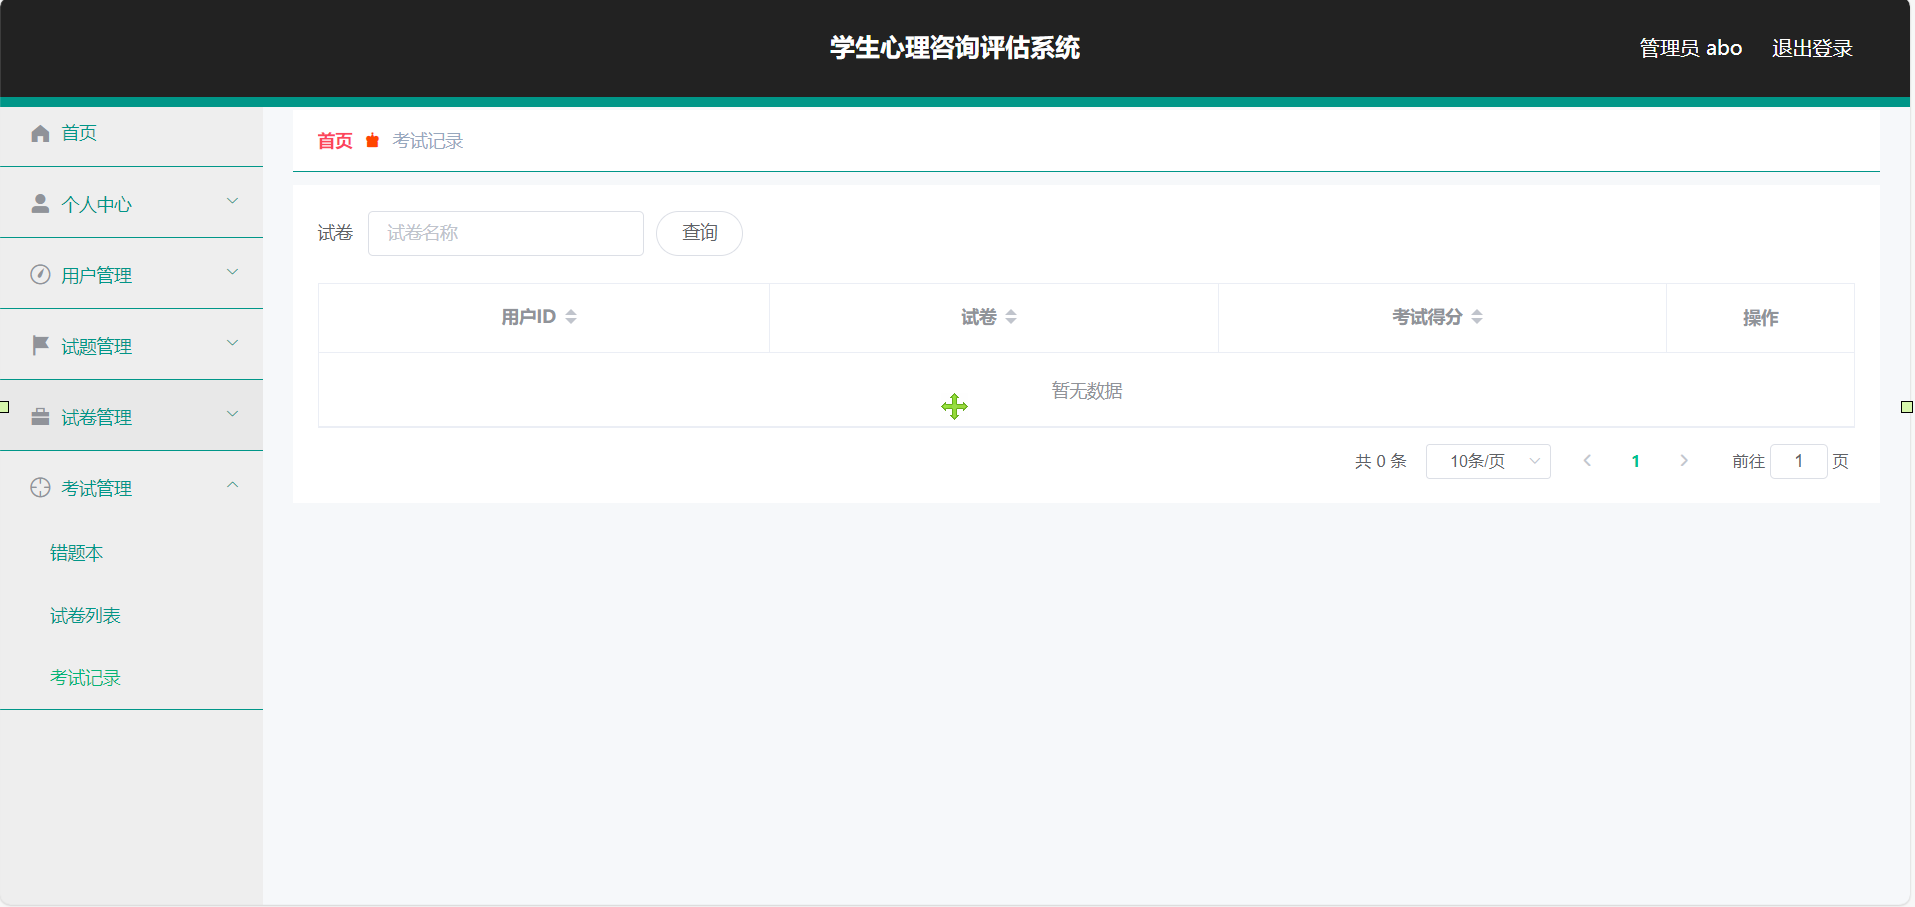Open 个人中心 sidebar menu item
The height and width of the screenshot is (907, 1915).
[x=131, y=204]
